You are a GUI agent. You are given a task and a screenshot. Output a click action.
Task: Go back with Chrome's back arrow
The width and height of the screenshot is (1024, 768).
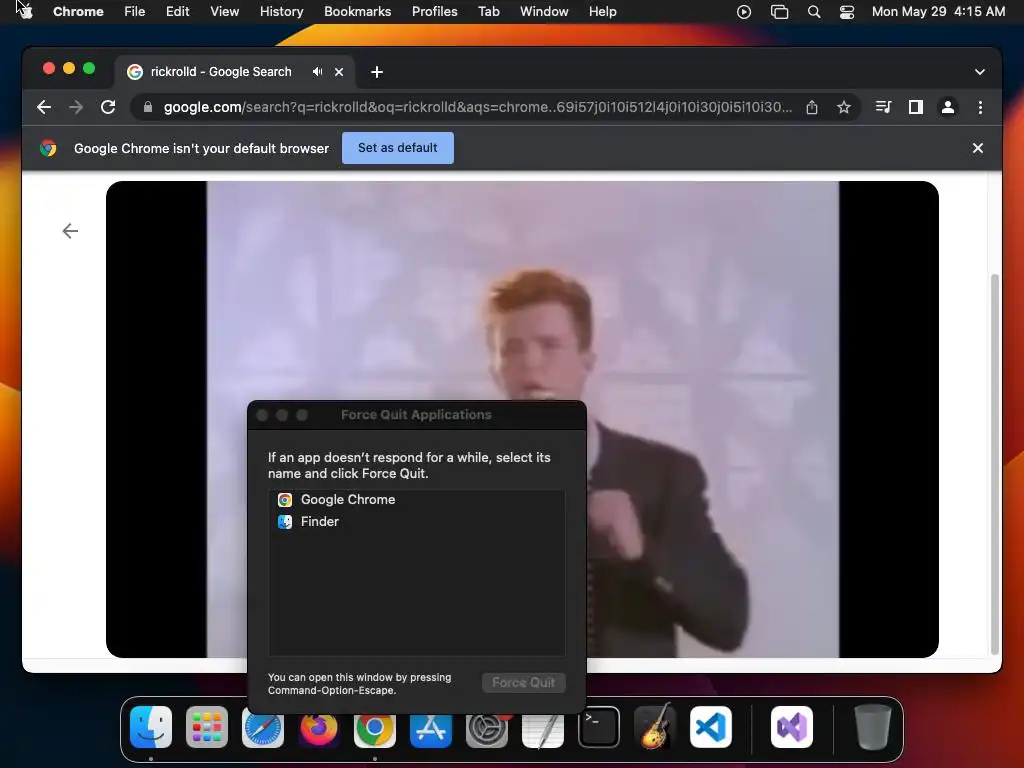coord(44,107)
